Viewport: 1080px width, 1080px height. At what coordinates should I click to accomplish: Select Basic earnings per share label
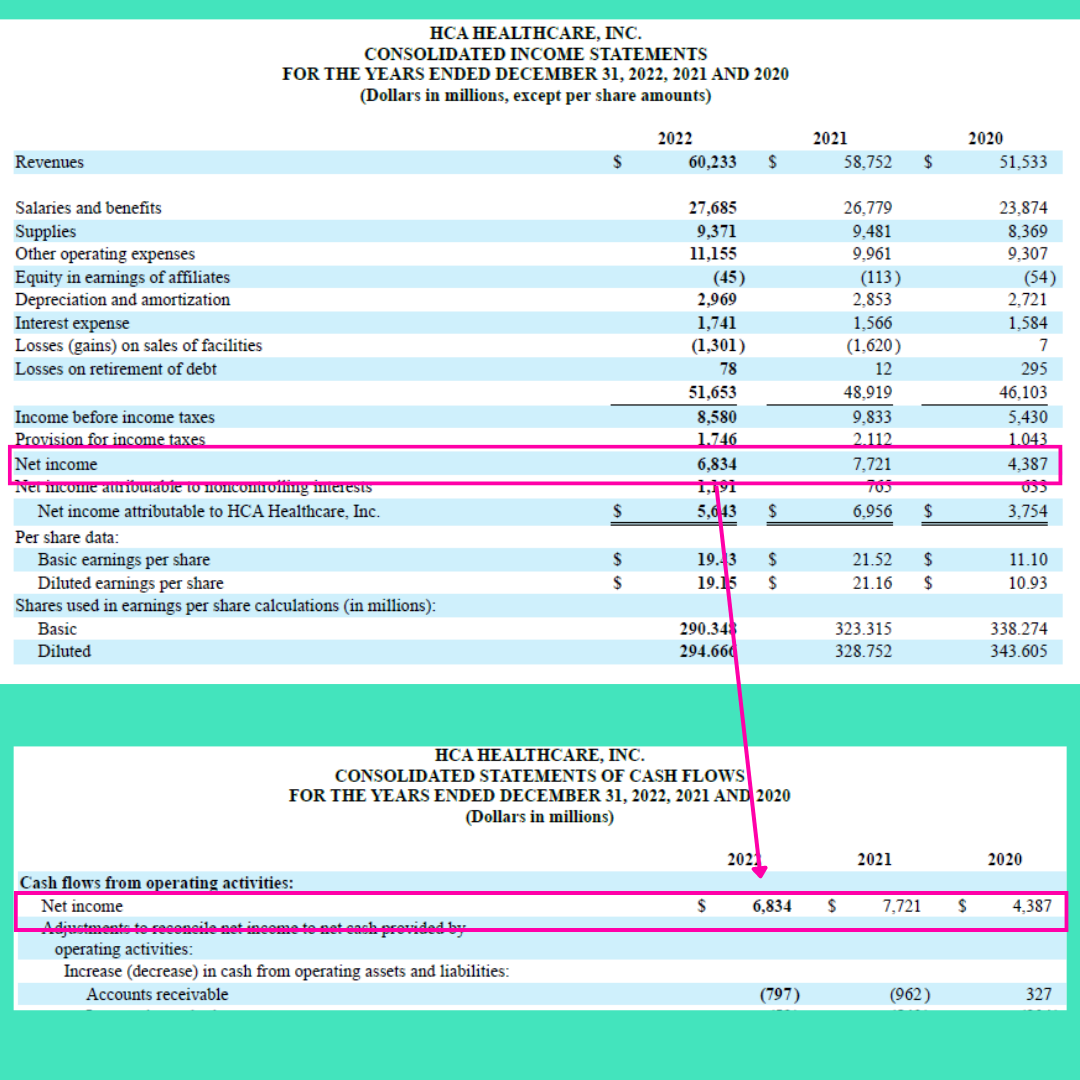click(x=124, y=560)
